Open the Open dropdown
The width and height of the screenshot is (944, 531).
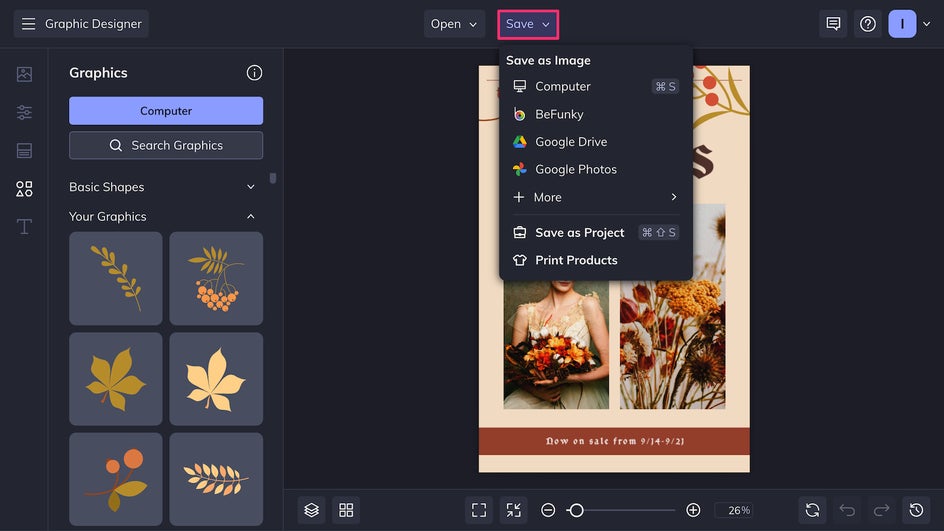point(454,24)
